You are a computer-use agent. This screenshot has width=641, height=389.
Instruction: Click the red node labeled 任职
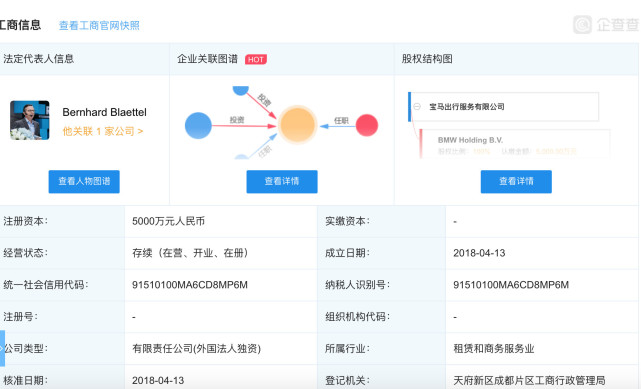coord(367,125)
